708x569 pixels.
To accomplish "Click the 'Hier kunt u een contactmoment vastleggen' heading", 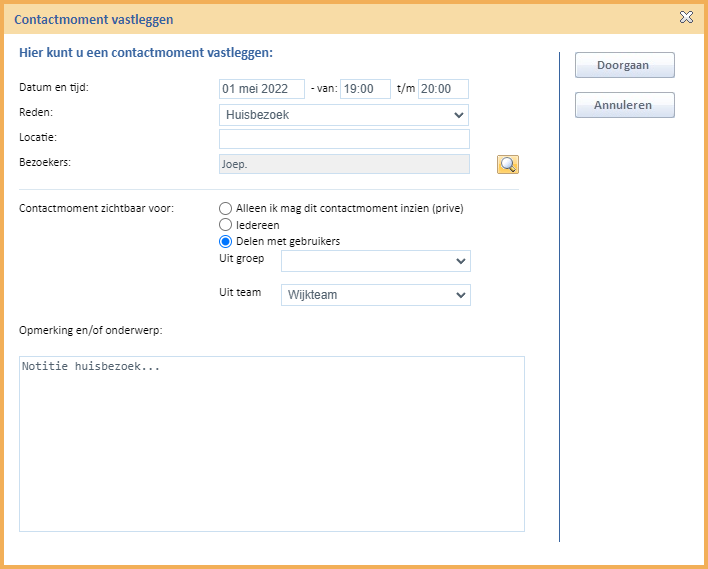I will coord(146,53).
